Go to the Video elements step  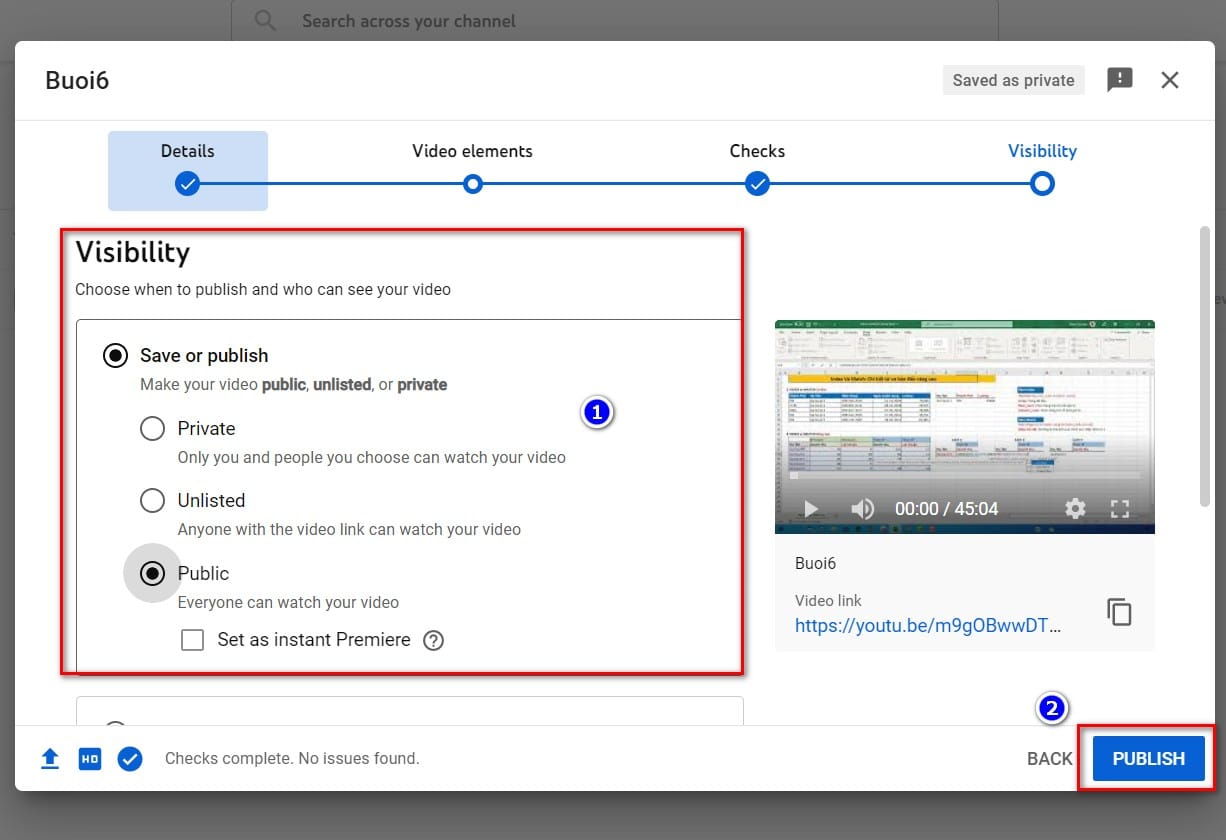coord(473,168)
